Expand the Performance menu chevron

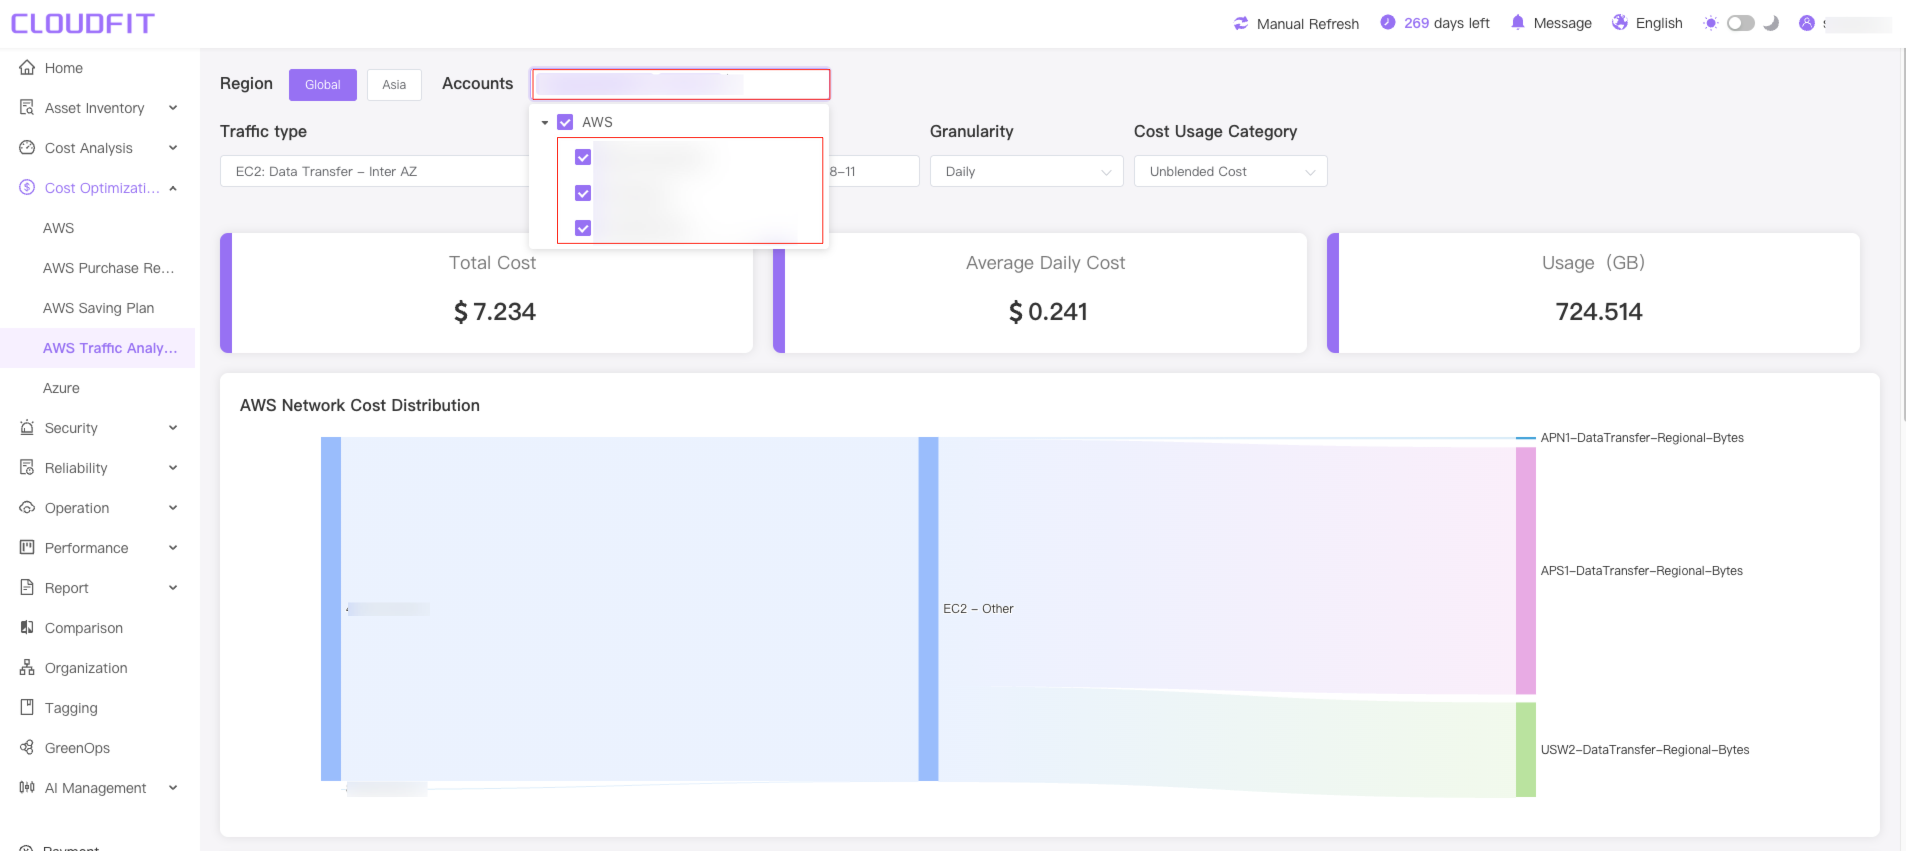(173, 548)
